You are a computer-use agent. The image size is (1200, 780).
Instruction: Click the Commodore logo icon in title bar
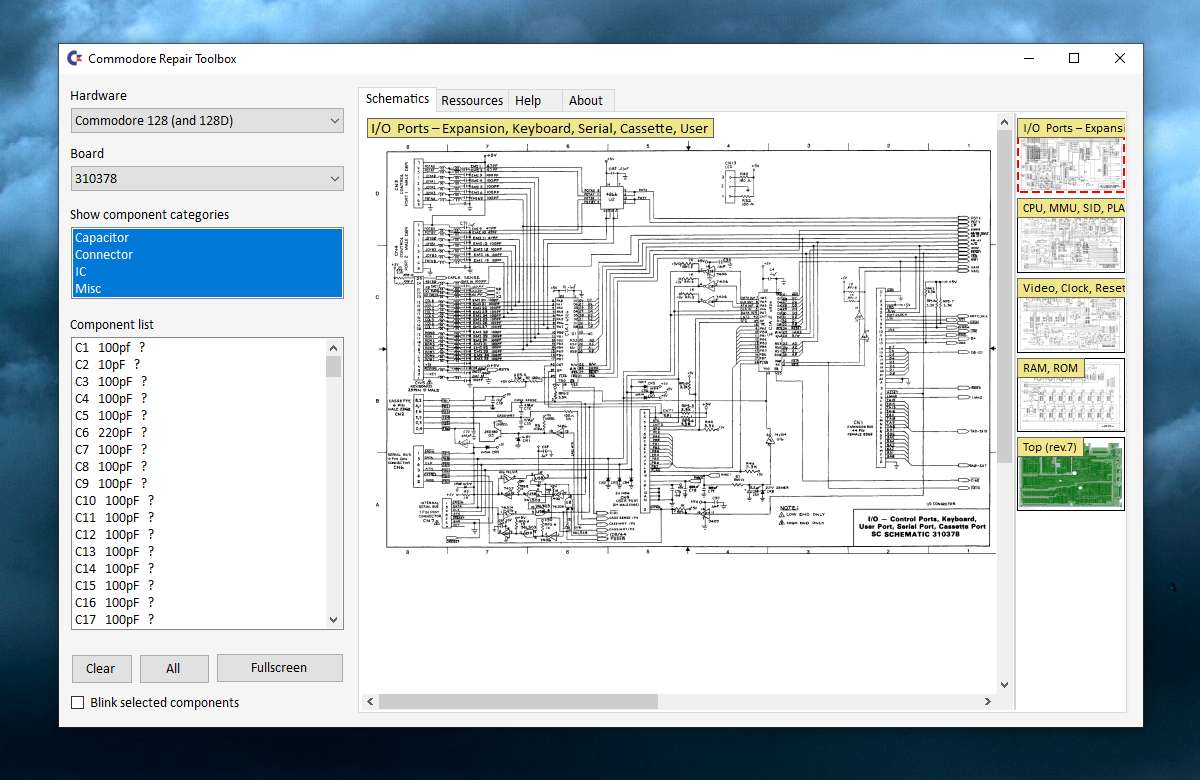coord(75,58)
